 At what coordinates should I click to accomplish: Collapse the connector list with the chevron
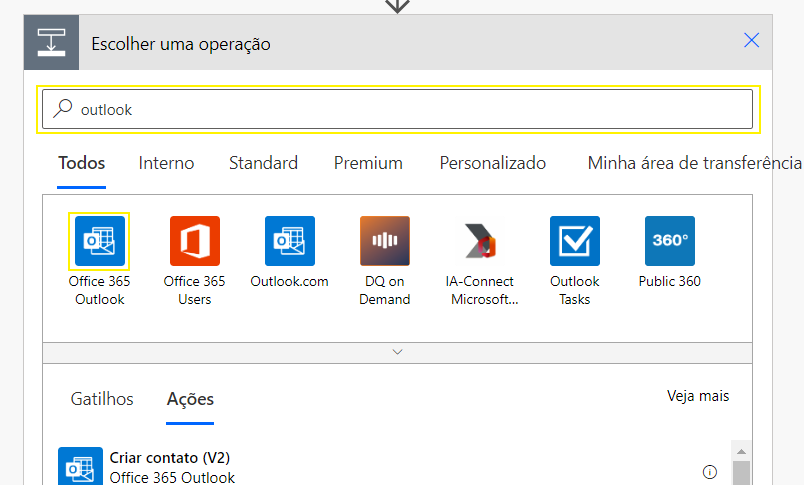(x=397, y=352)
